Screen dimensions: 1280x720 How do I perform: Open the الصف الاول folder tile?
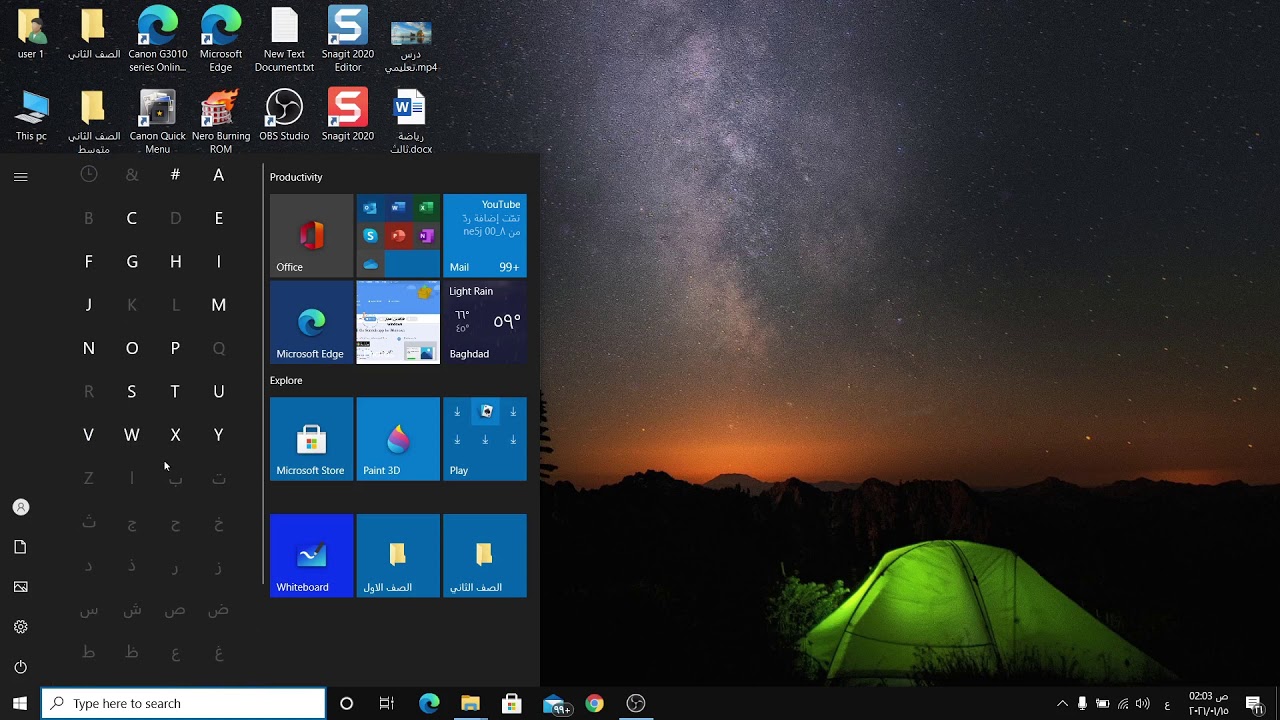pos(398,556)
